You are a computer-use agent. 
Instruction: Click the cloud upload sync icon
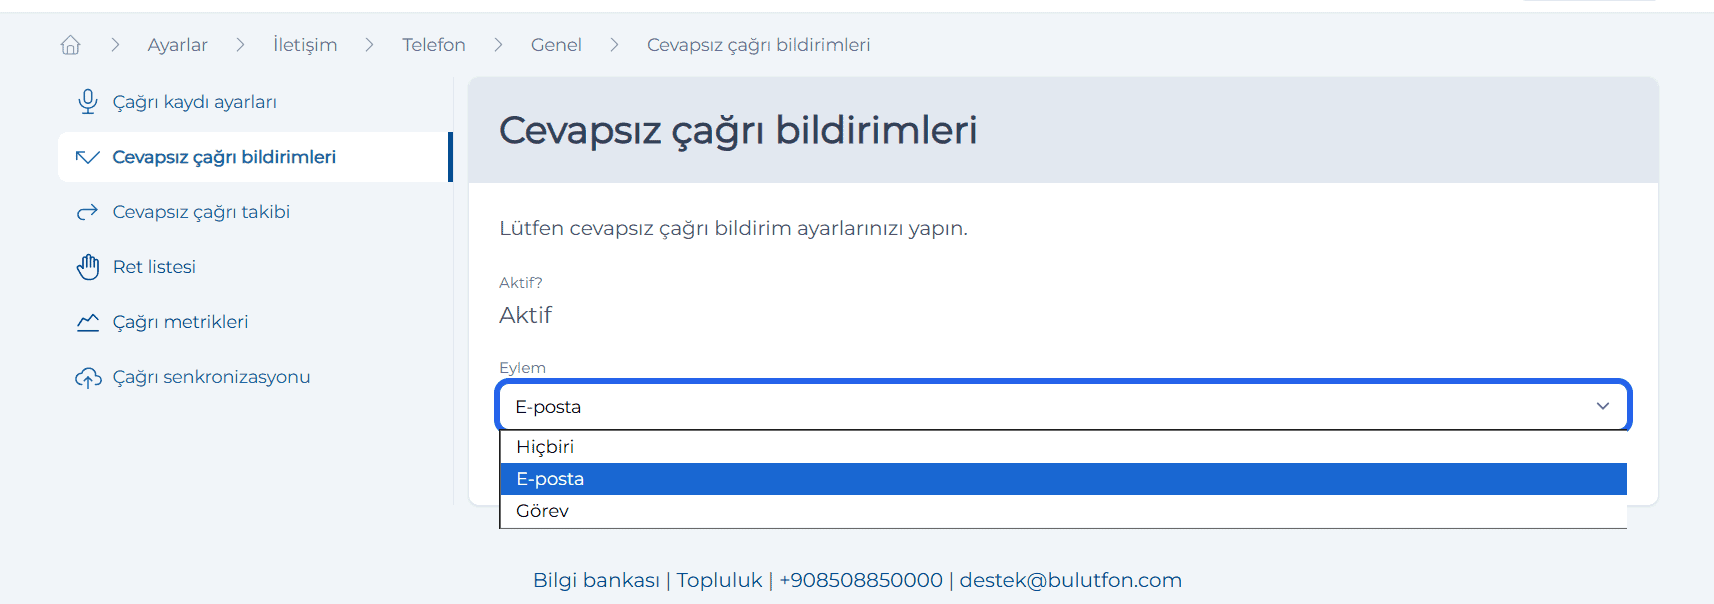88,377
